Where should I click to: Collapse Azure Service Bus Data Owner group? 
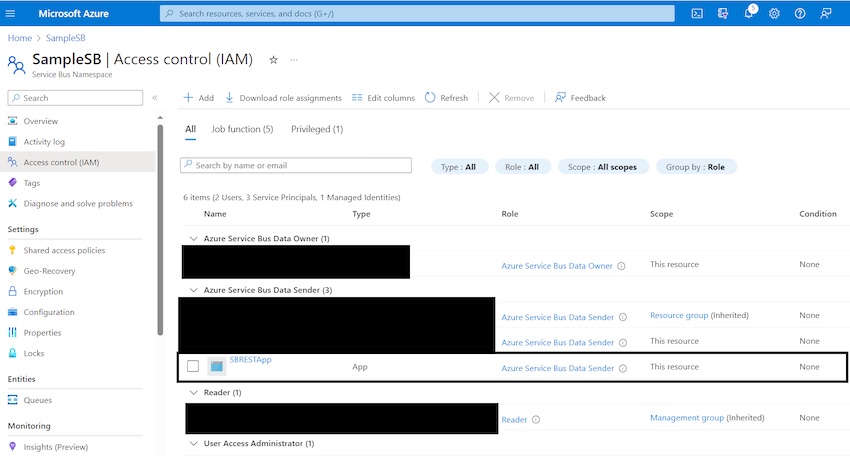pos(194,239)
